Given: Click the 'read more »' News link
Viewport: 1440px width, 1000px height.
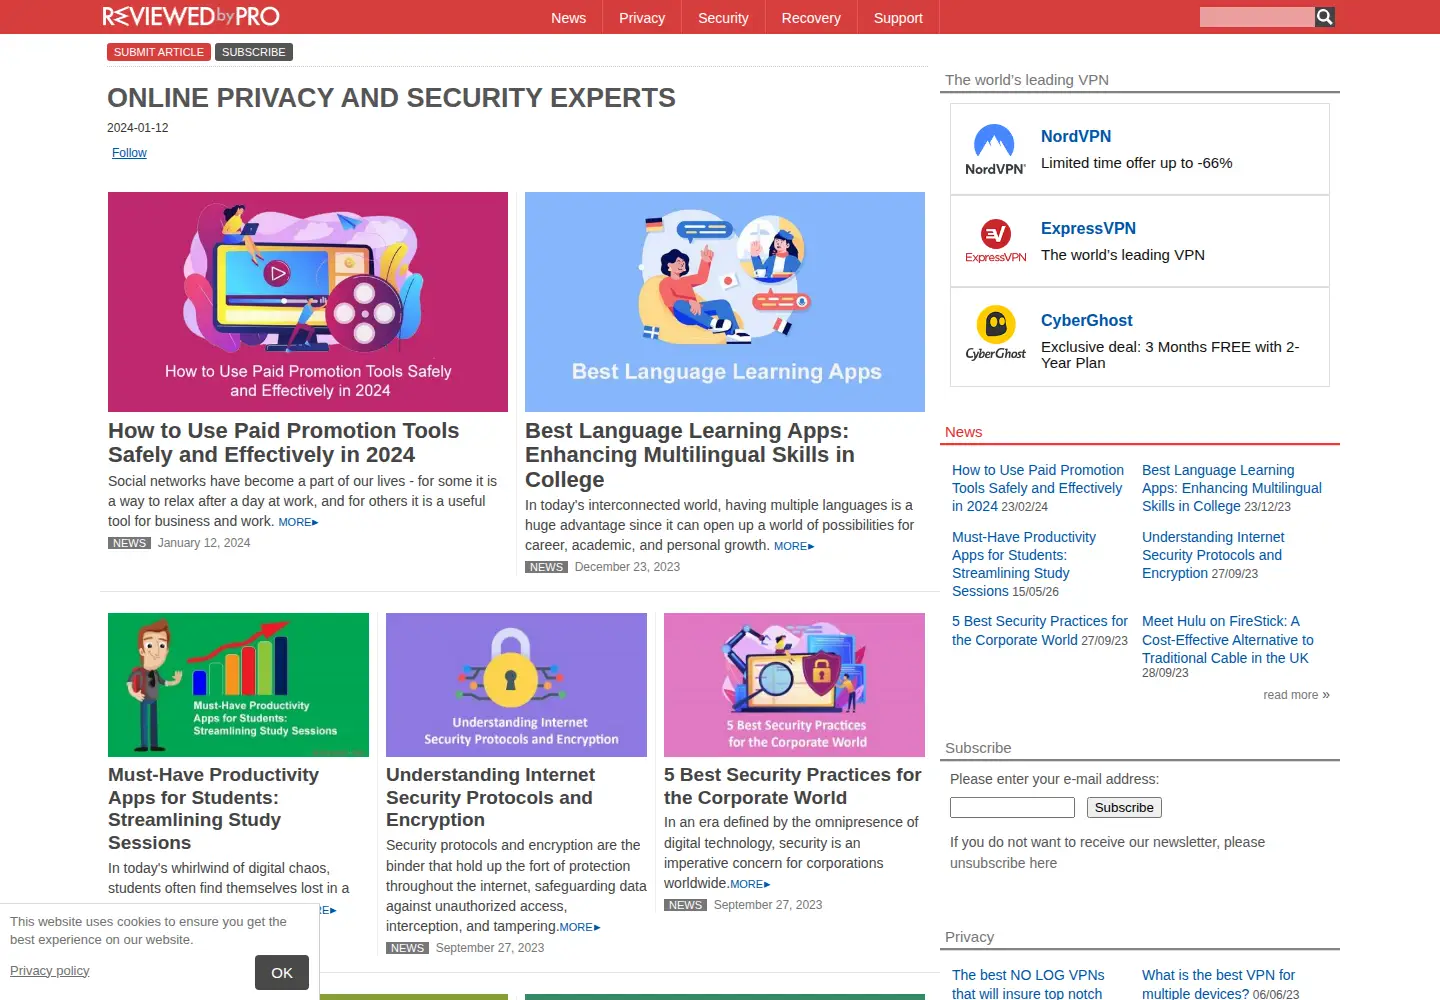Looking at the screenshot, I should 1296,695.
